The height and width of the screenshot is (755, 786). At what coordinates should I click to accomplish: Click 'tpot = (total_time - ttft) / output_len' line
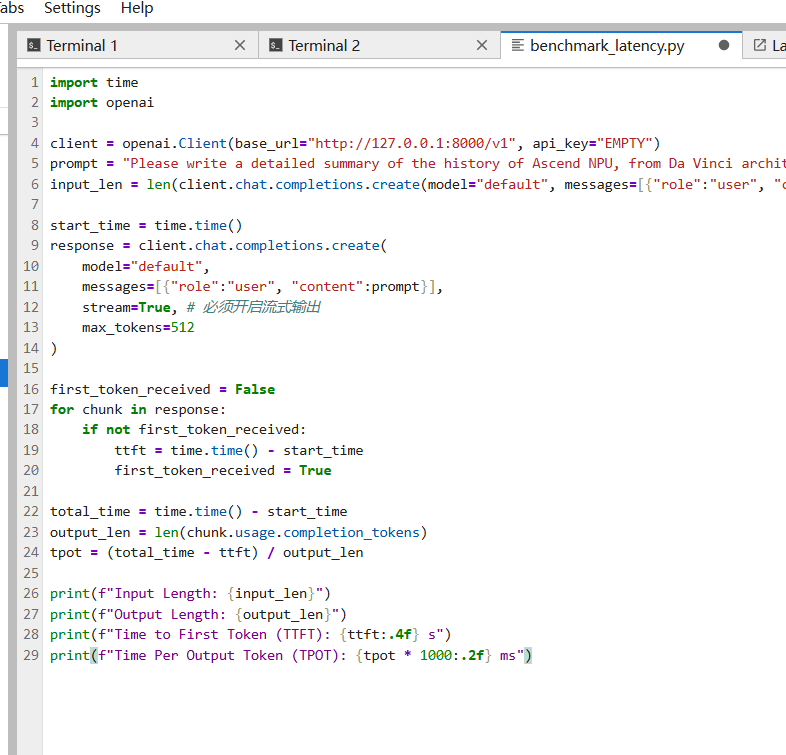tap(207, 553)
